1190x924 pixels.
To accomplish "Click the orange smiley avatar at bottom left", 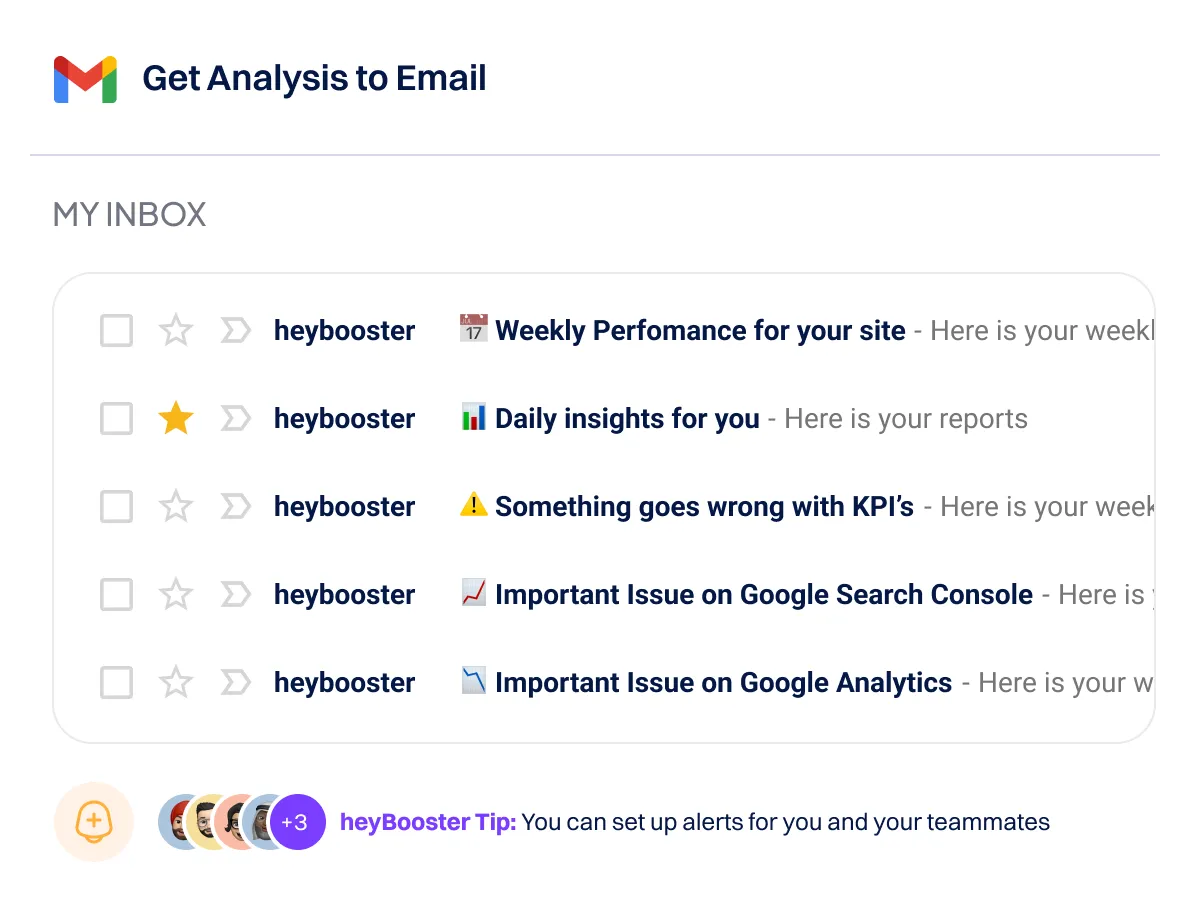I will pyautogui.click(x=93, y=822).
